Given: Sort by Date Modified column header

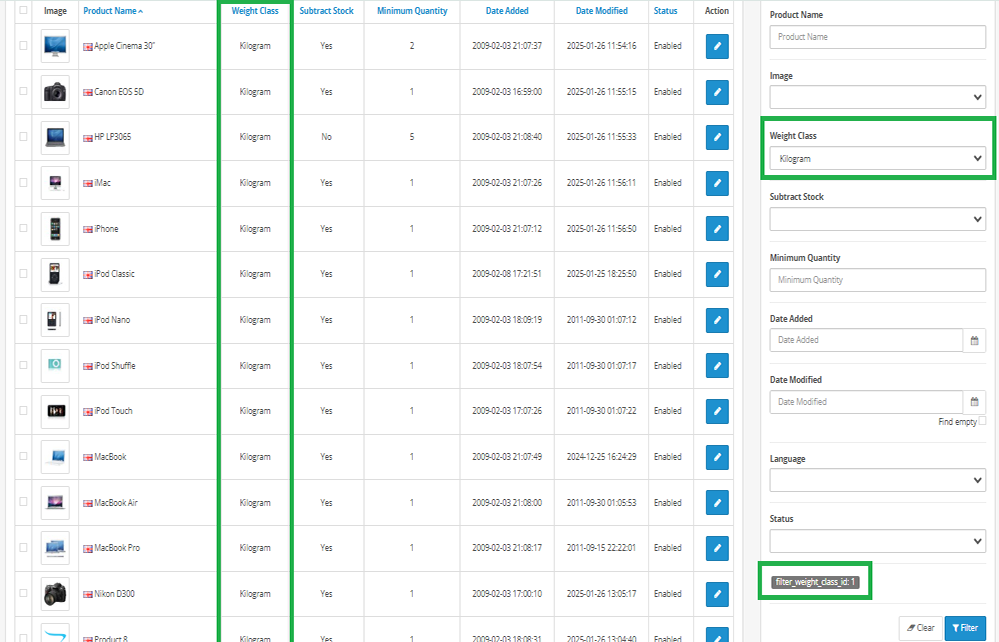Looking at the screenshot, I should [601, 11].
